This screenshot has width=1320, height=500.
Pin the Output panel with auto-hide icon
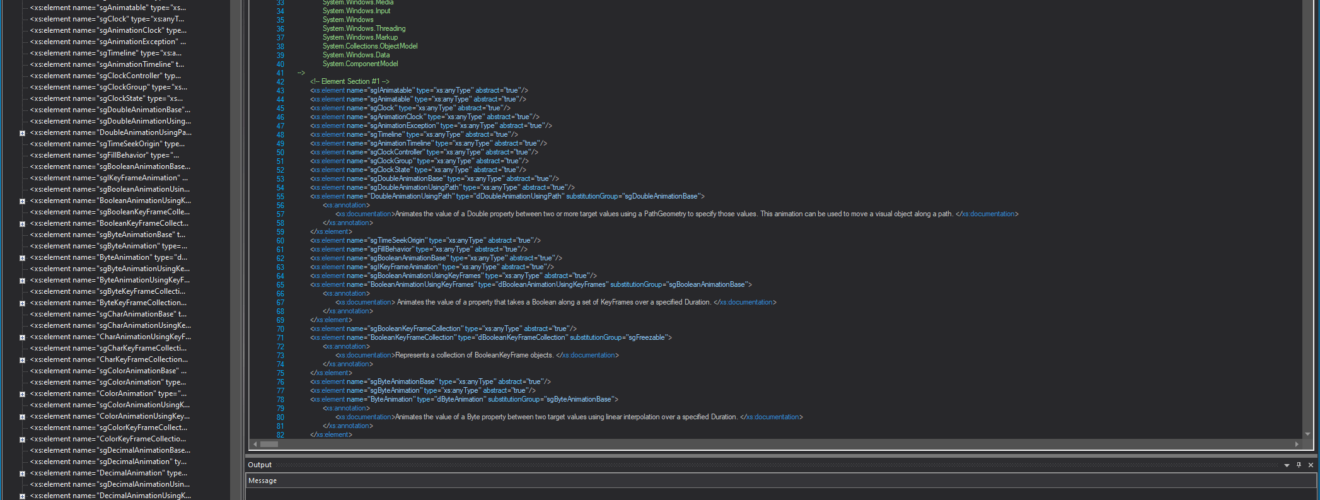click(x=1298, y=465)
